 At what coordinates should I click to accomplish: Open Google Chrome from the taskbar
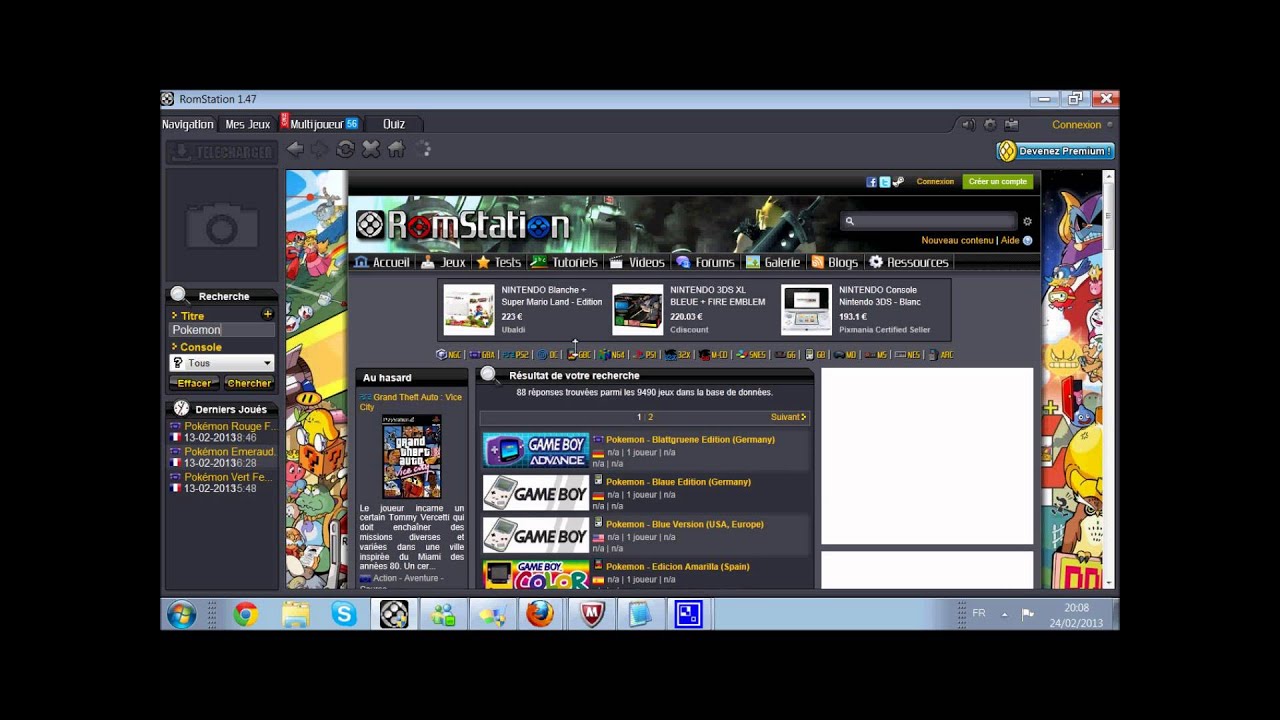(245, 614)
